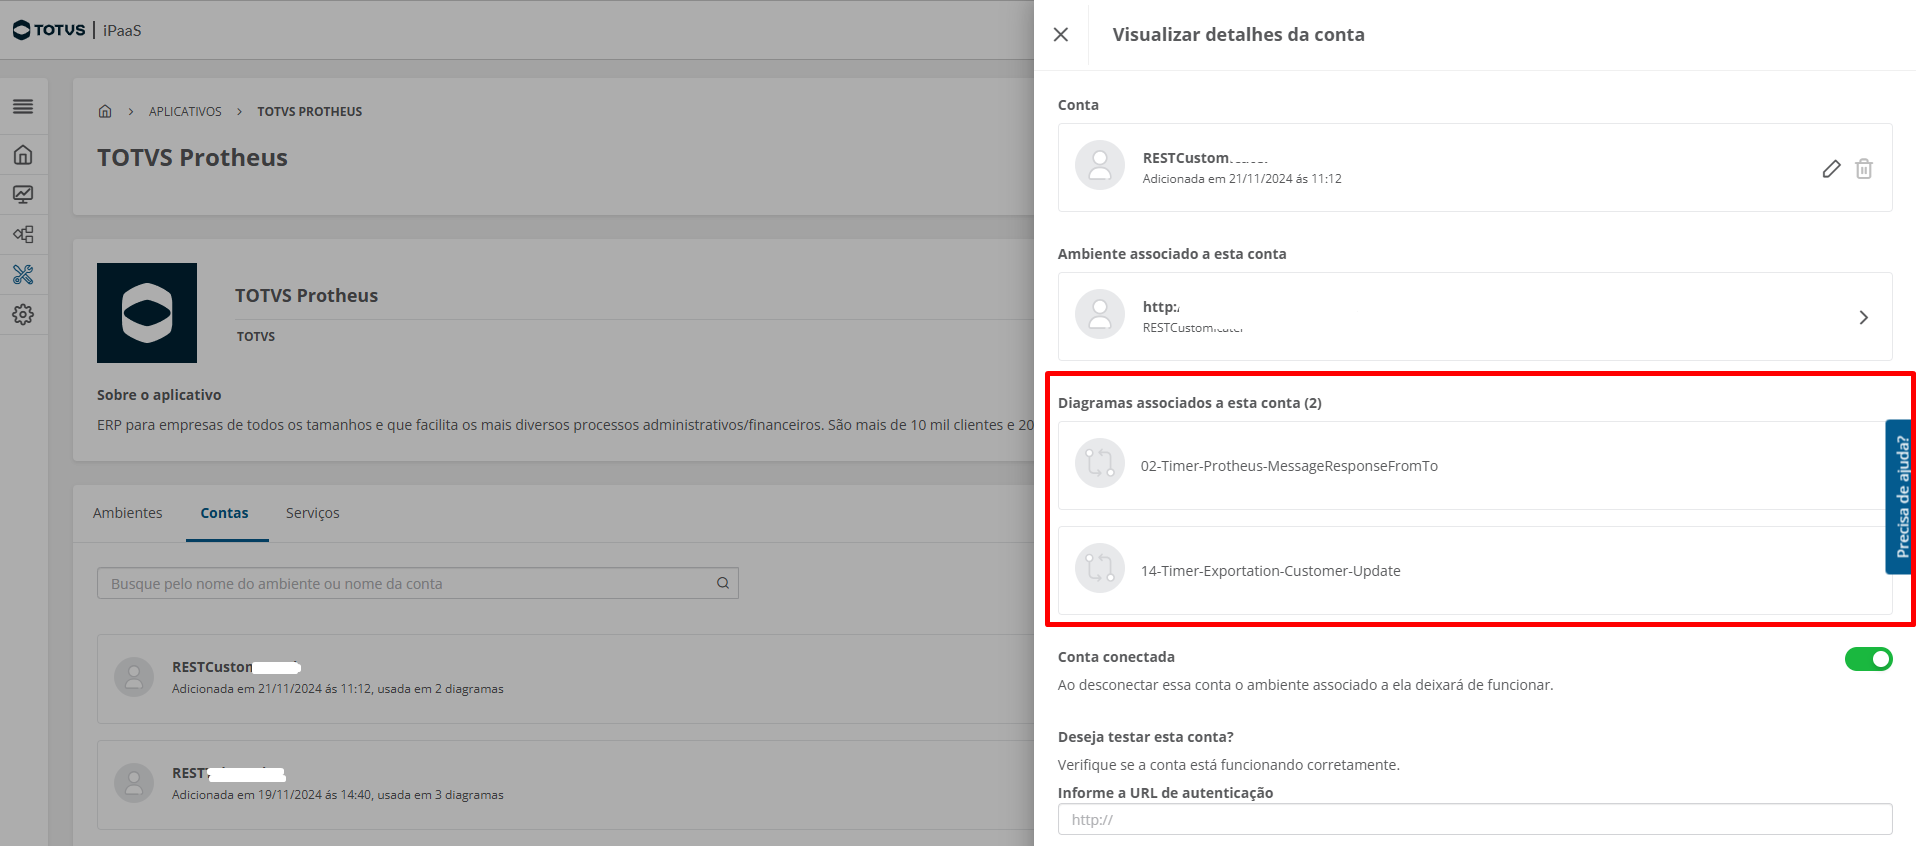Edit the RESTCustom account with pencil icon

click(1831, 169)
